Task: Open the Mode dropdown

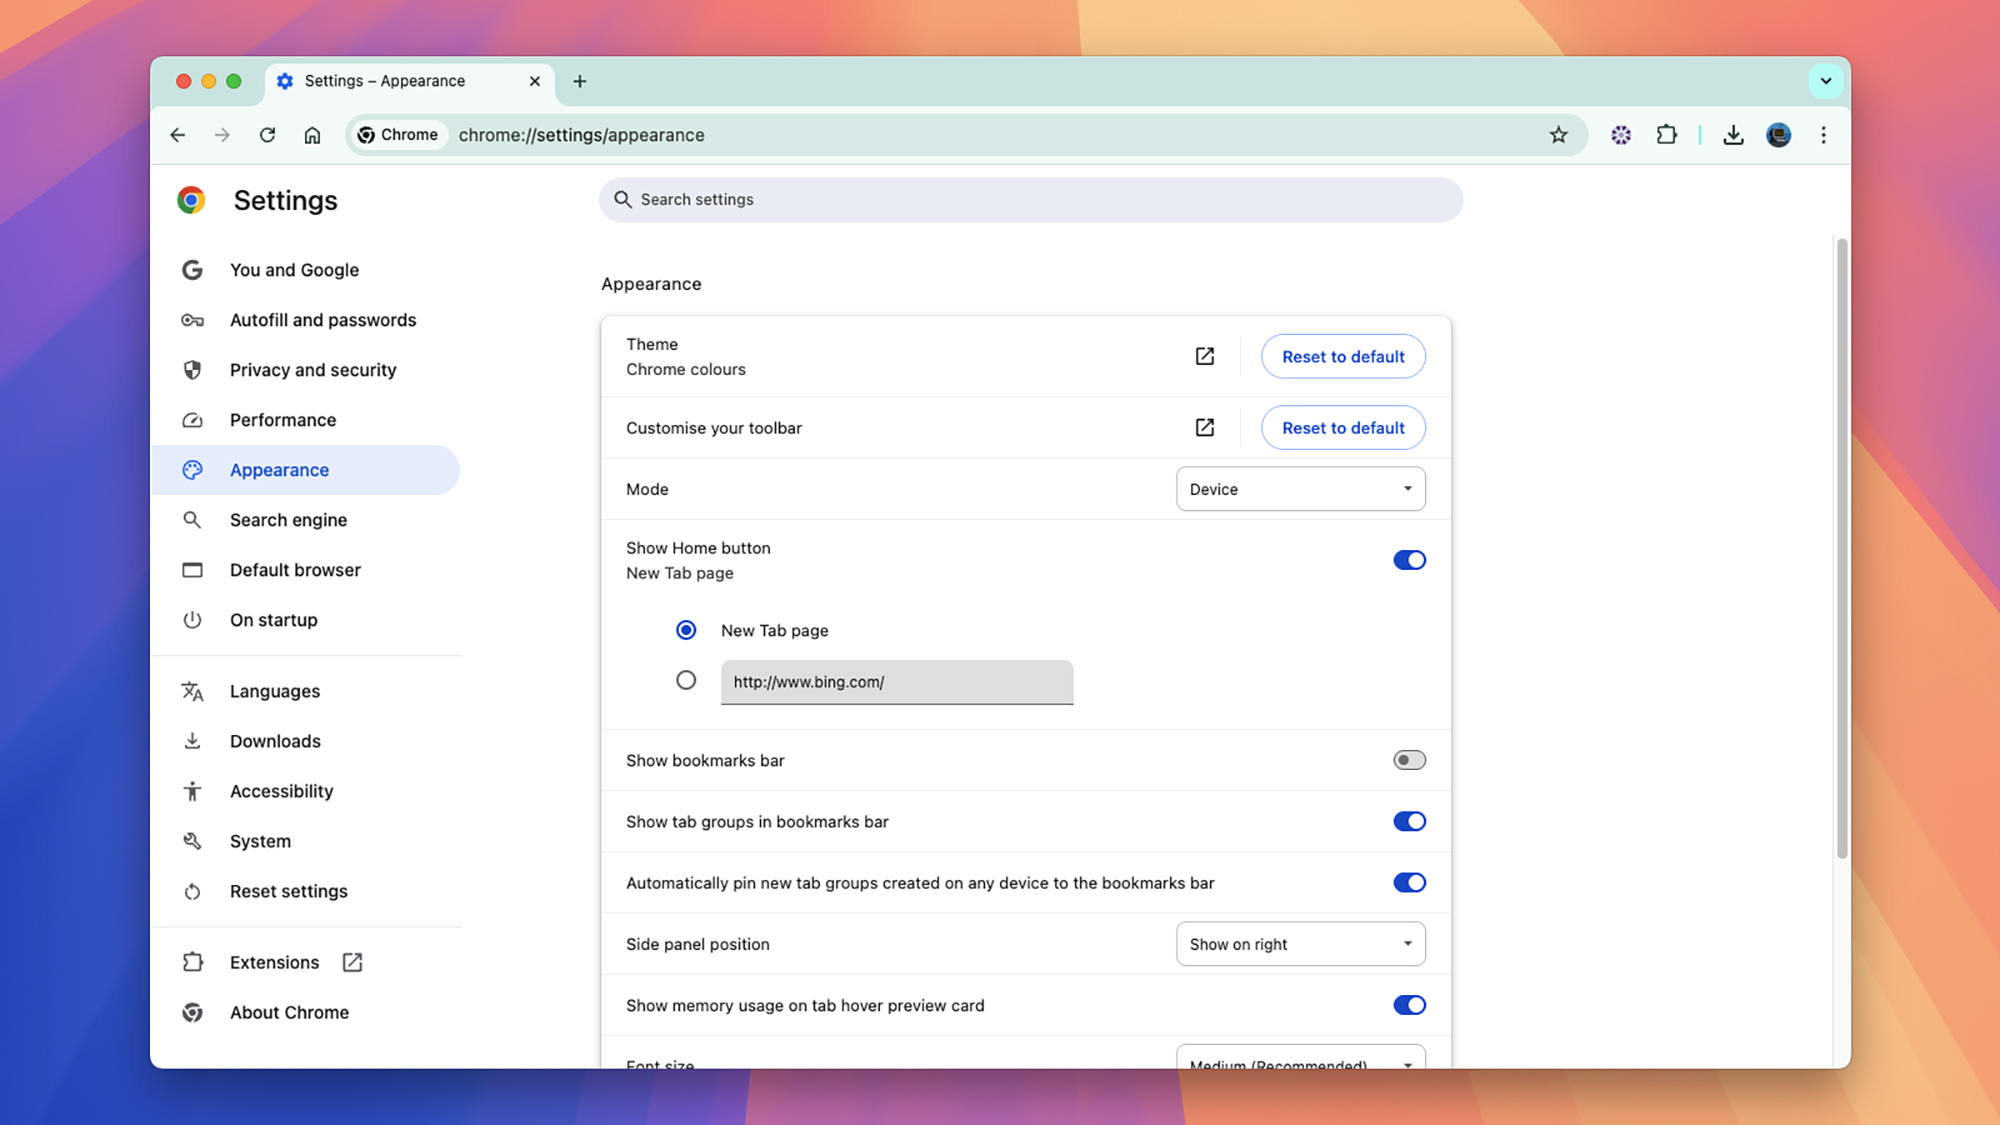Action: [x=1299, y=489]
